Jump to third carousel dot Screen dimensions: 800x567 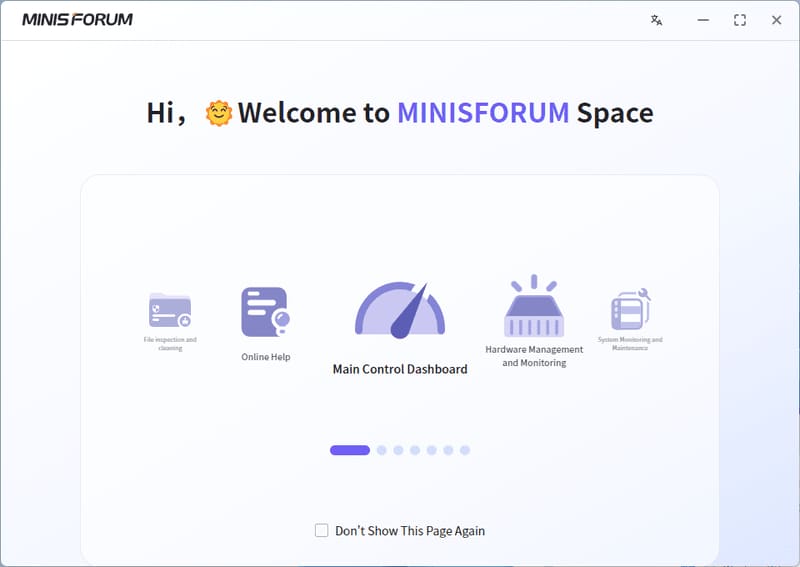[x=398, y=450]
